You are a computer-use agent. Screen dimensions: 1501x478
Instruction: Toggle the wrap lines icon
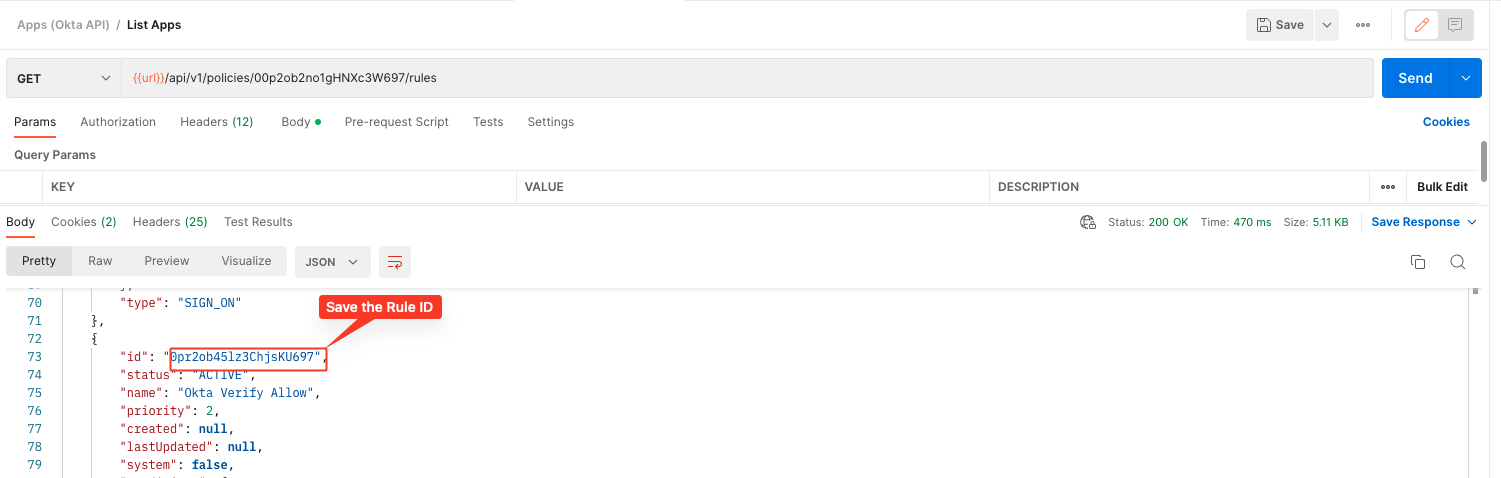coord(395,262)
